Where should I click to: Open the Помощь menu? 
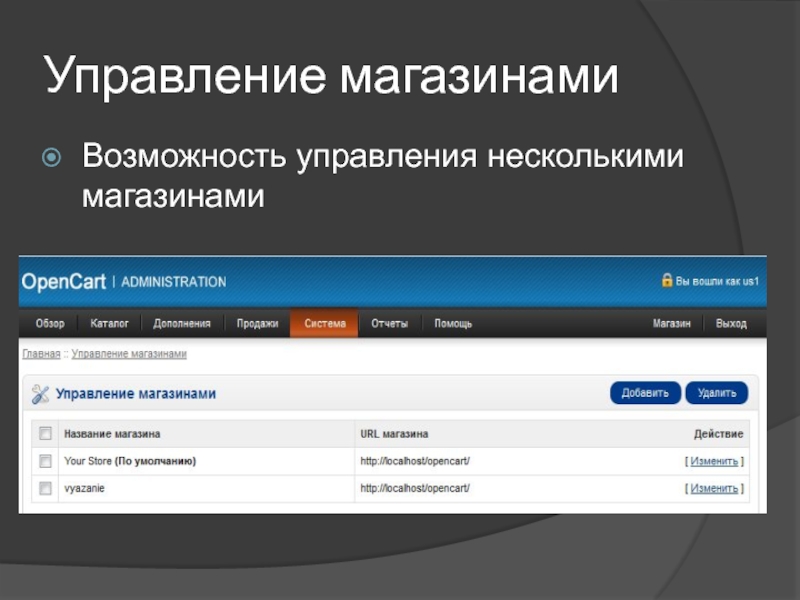point(453,324)
